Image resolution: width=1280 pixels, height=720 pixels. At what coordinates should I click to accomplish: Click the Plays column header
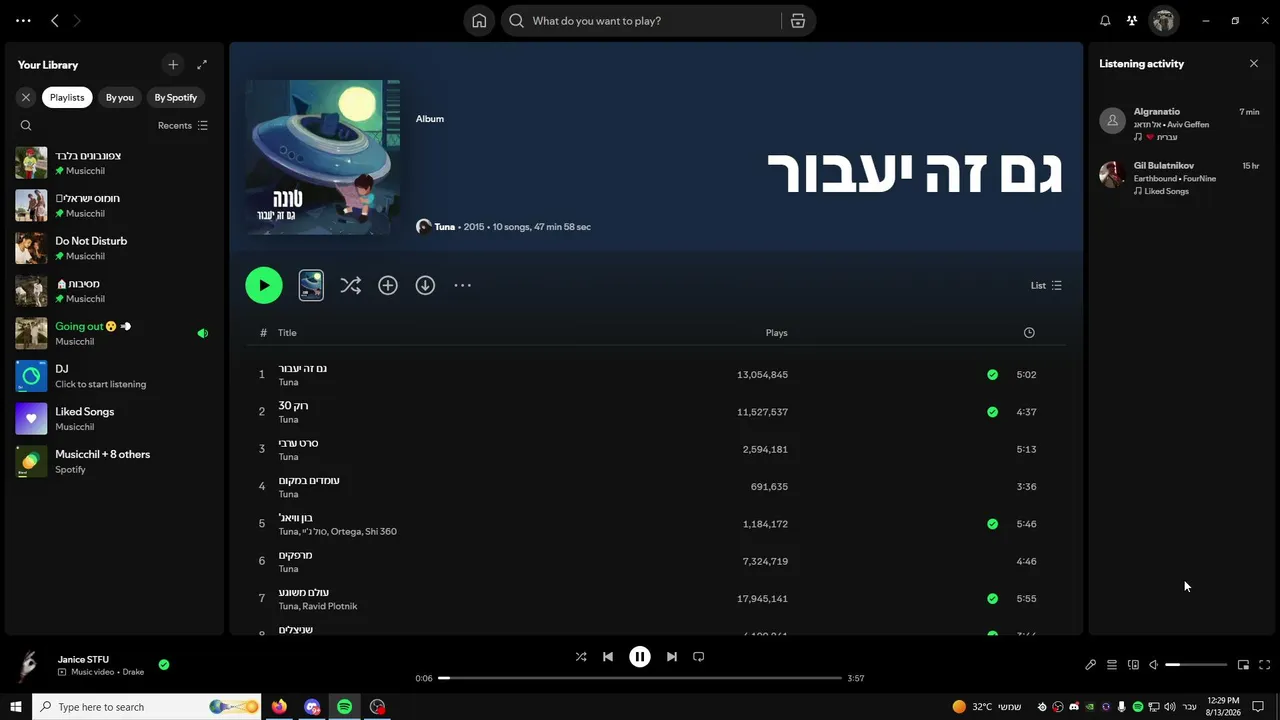tap(777, 333)
